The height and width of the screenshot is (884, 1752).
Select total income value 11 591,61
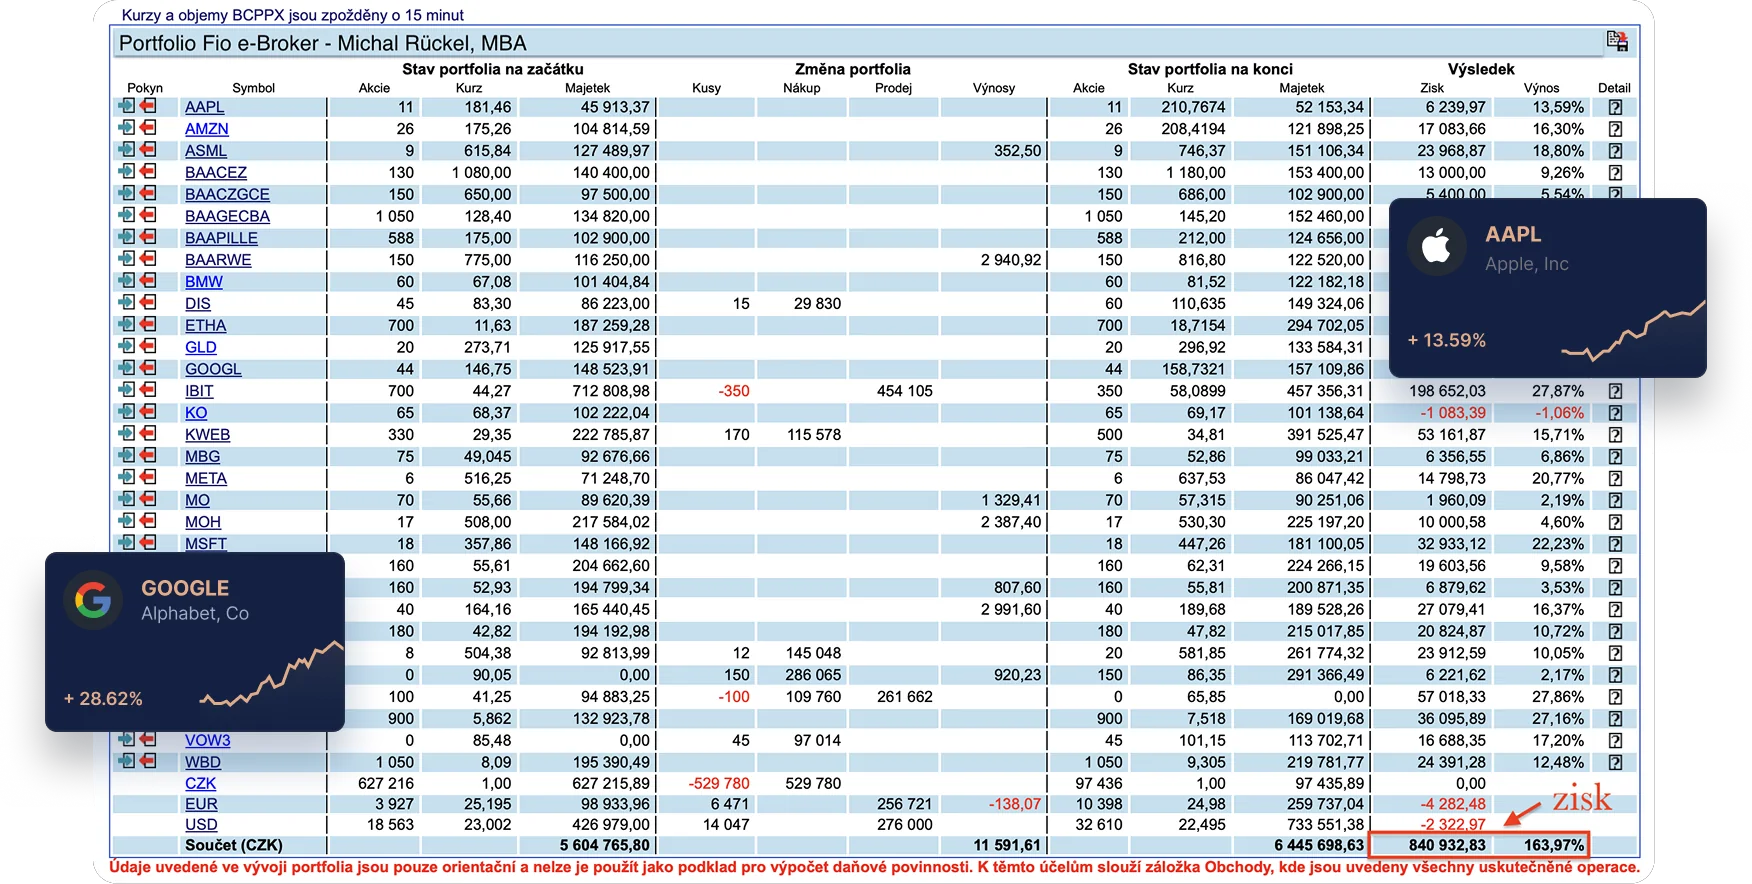pos(1007,845)
